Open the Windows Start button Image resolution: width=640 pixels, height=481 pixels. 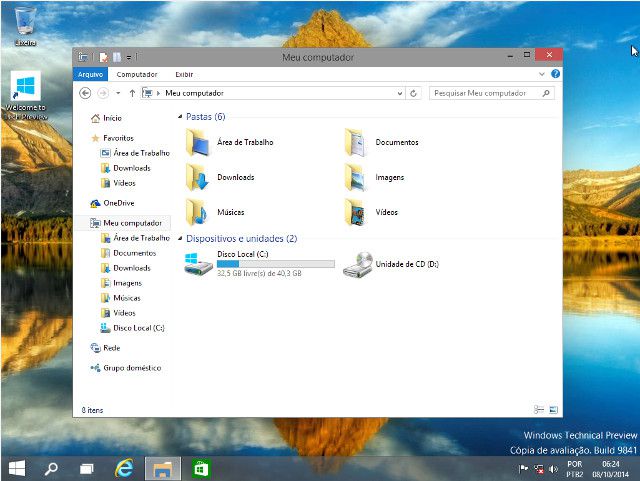(17, 468)
